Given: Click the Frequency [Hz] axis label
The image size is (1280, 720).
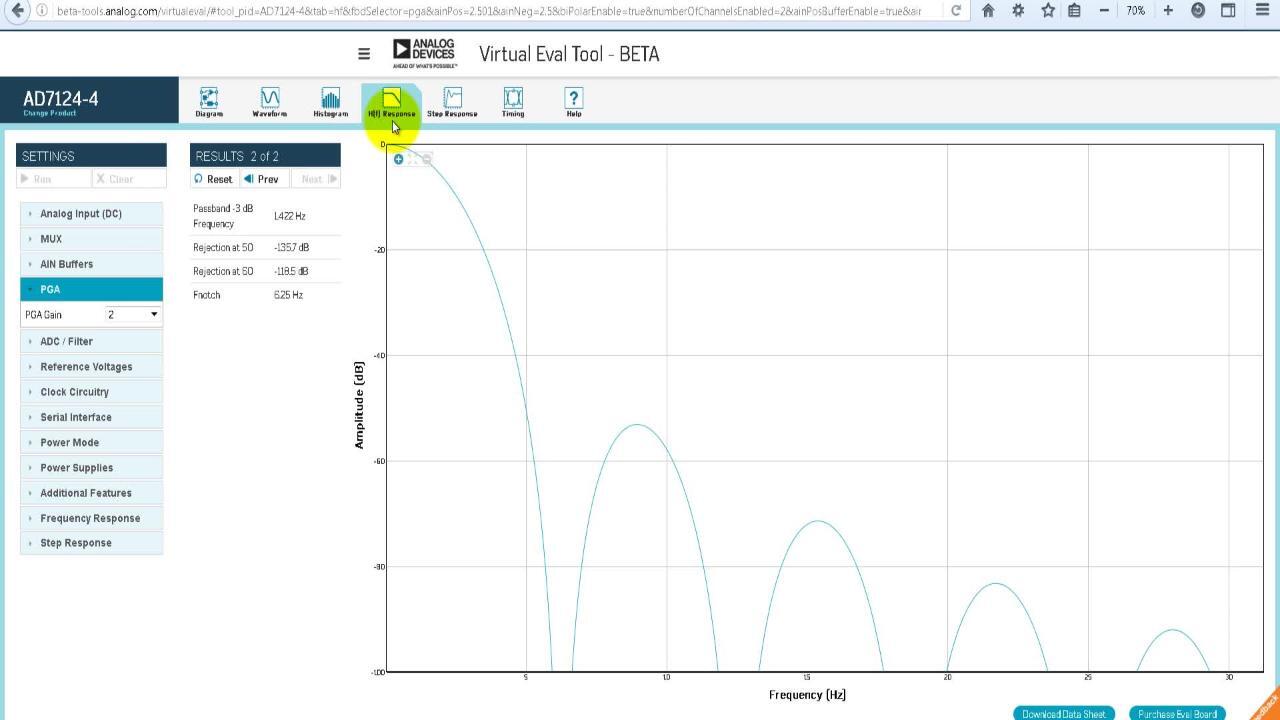Looking at the screenshot, I should 807,695.
